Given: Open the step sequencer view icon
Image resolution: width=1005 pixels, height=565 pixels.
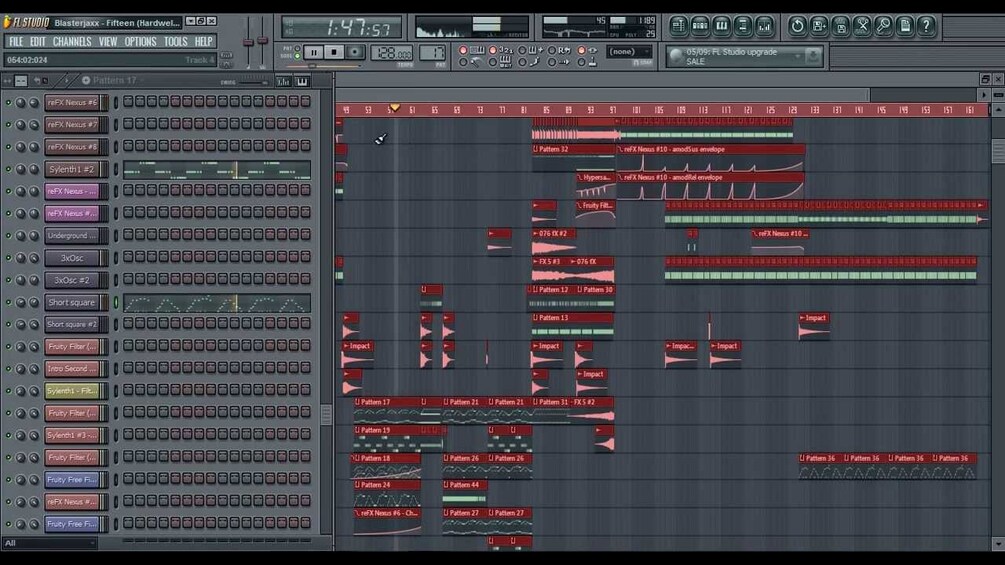Looking at the screenshot, I should pyautogui.click(x=700, y=26).
